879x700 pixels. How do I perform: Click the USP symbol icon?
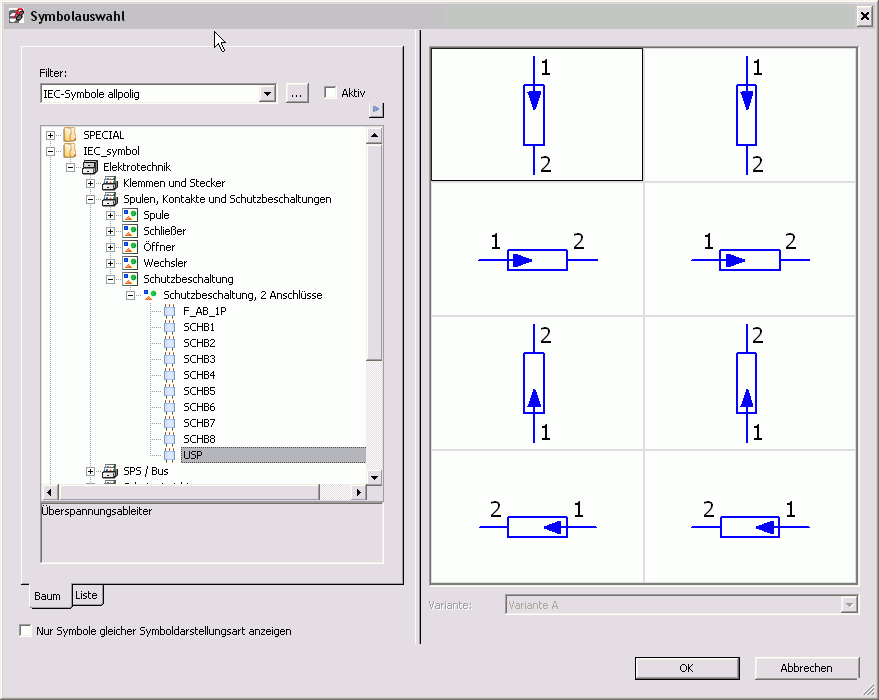click(x=169, y=455)
